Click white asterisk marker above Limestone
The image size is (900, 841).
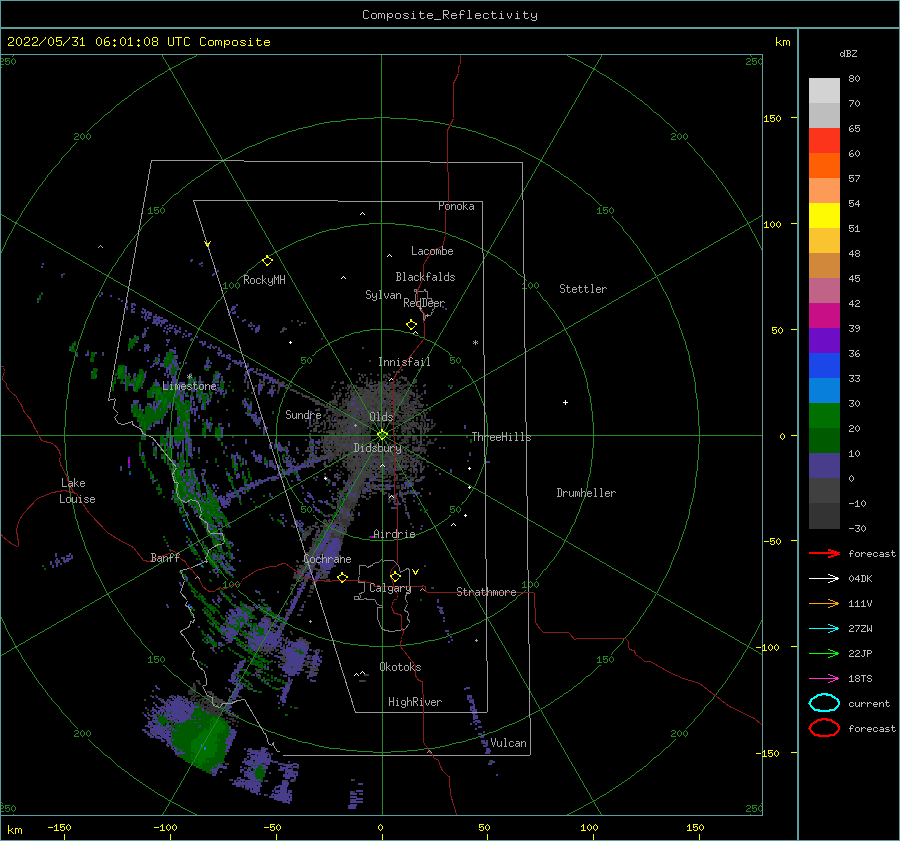coord(189,377)
